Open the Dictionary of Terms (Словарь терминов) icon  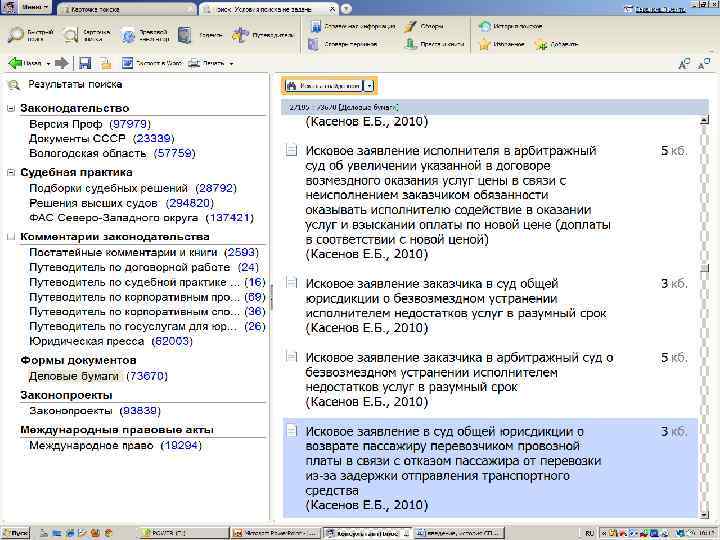(313, 44)
